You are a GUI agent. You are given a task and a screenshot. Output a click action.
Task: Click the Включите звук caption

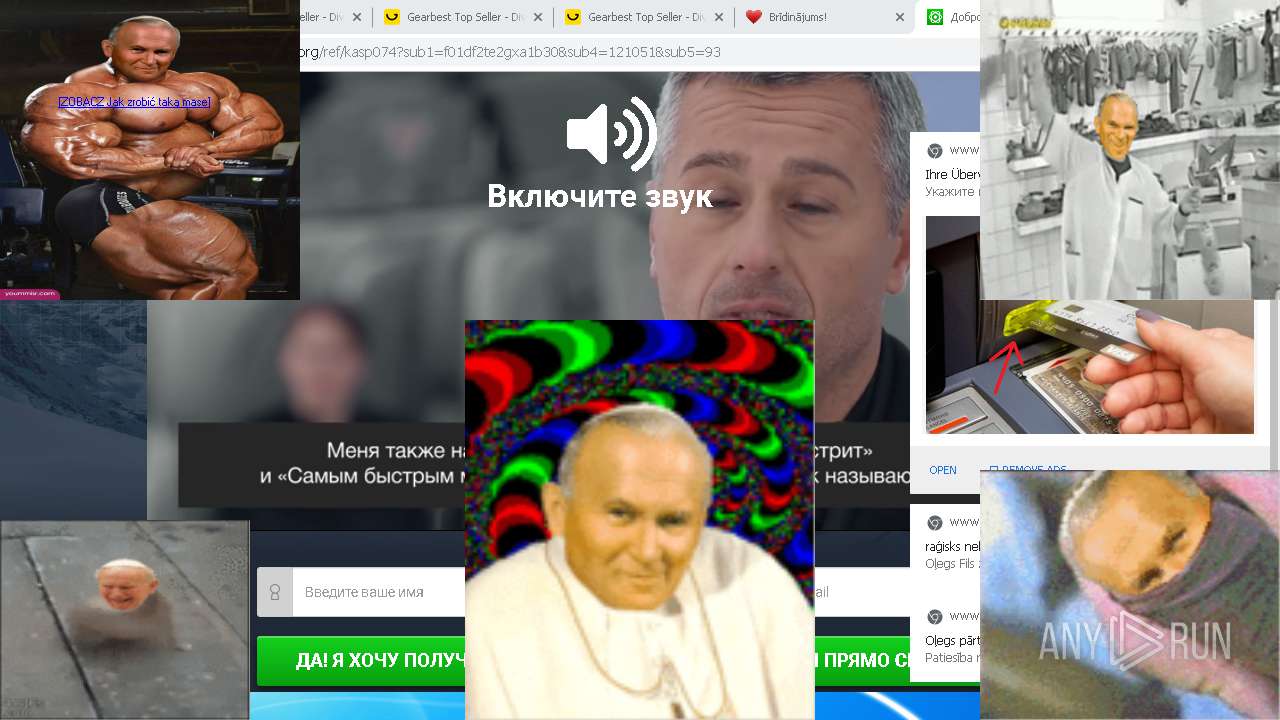click(x=600, y=196)
